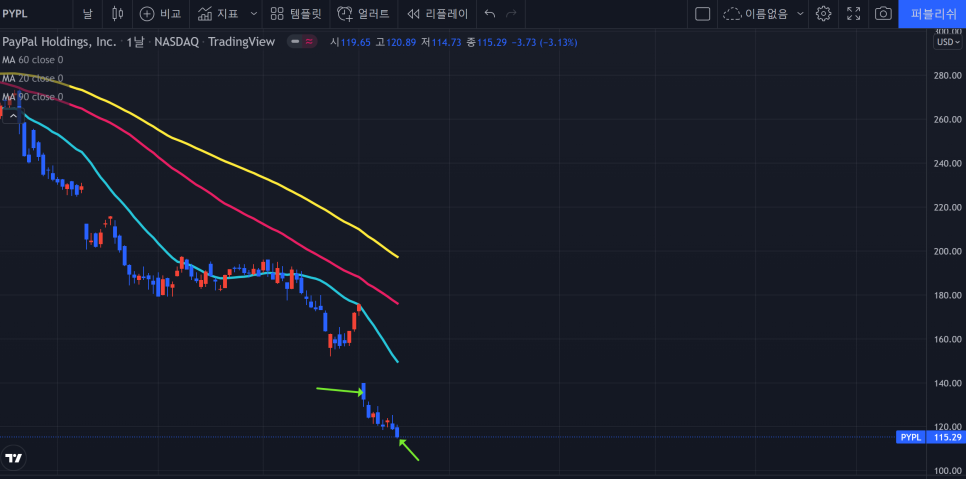The height and width of the screenshot is (479, 966).
Task: Click the 비교 compare symbol button
Action: point(159,14)
